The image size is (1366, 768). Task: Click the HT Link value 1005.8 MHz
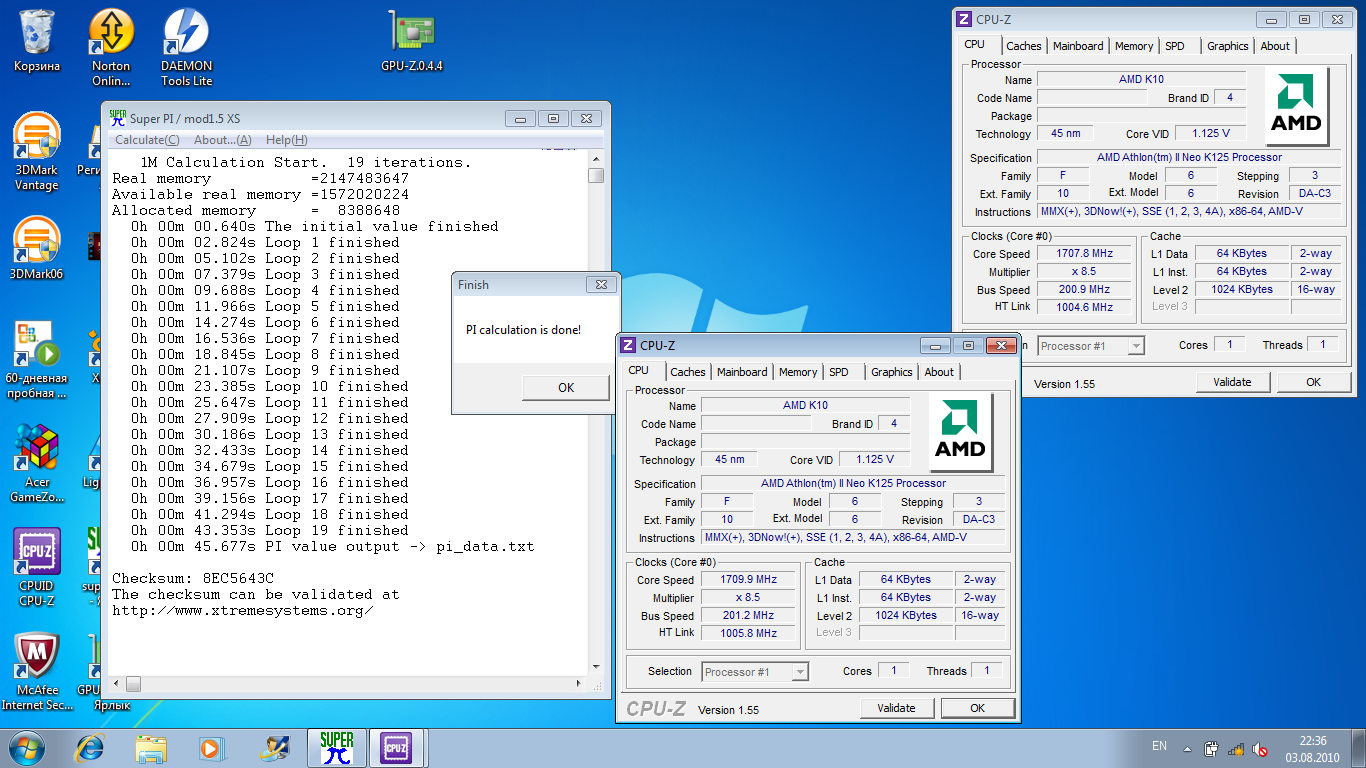coord(749,633)
